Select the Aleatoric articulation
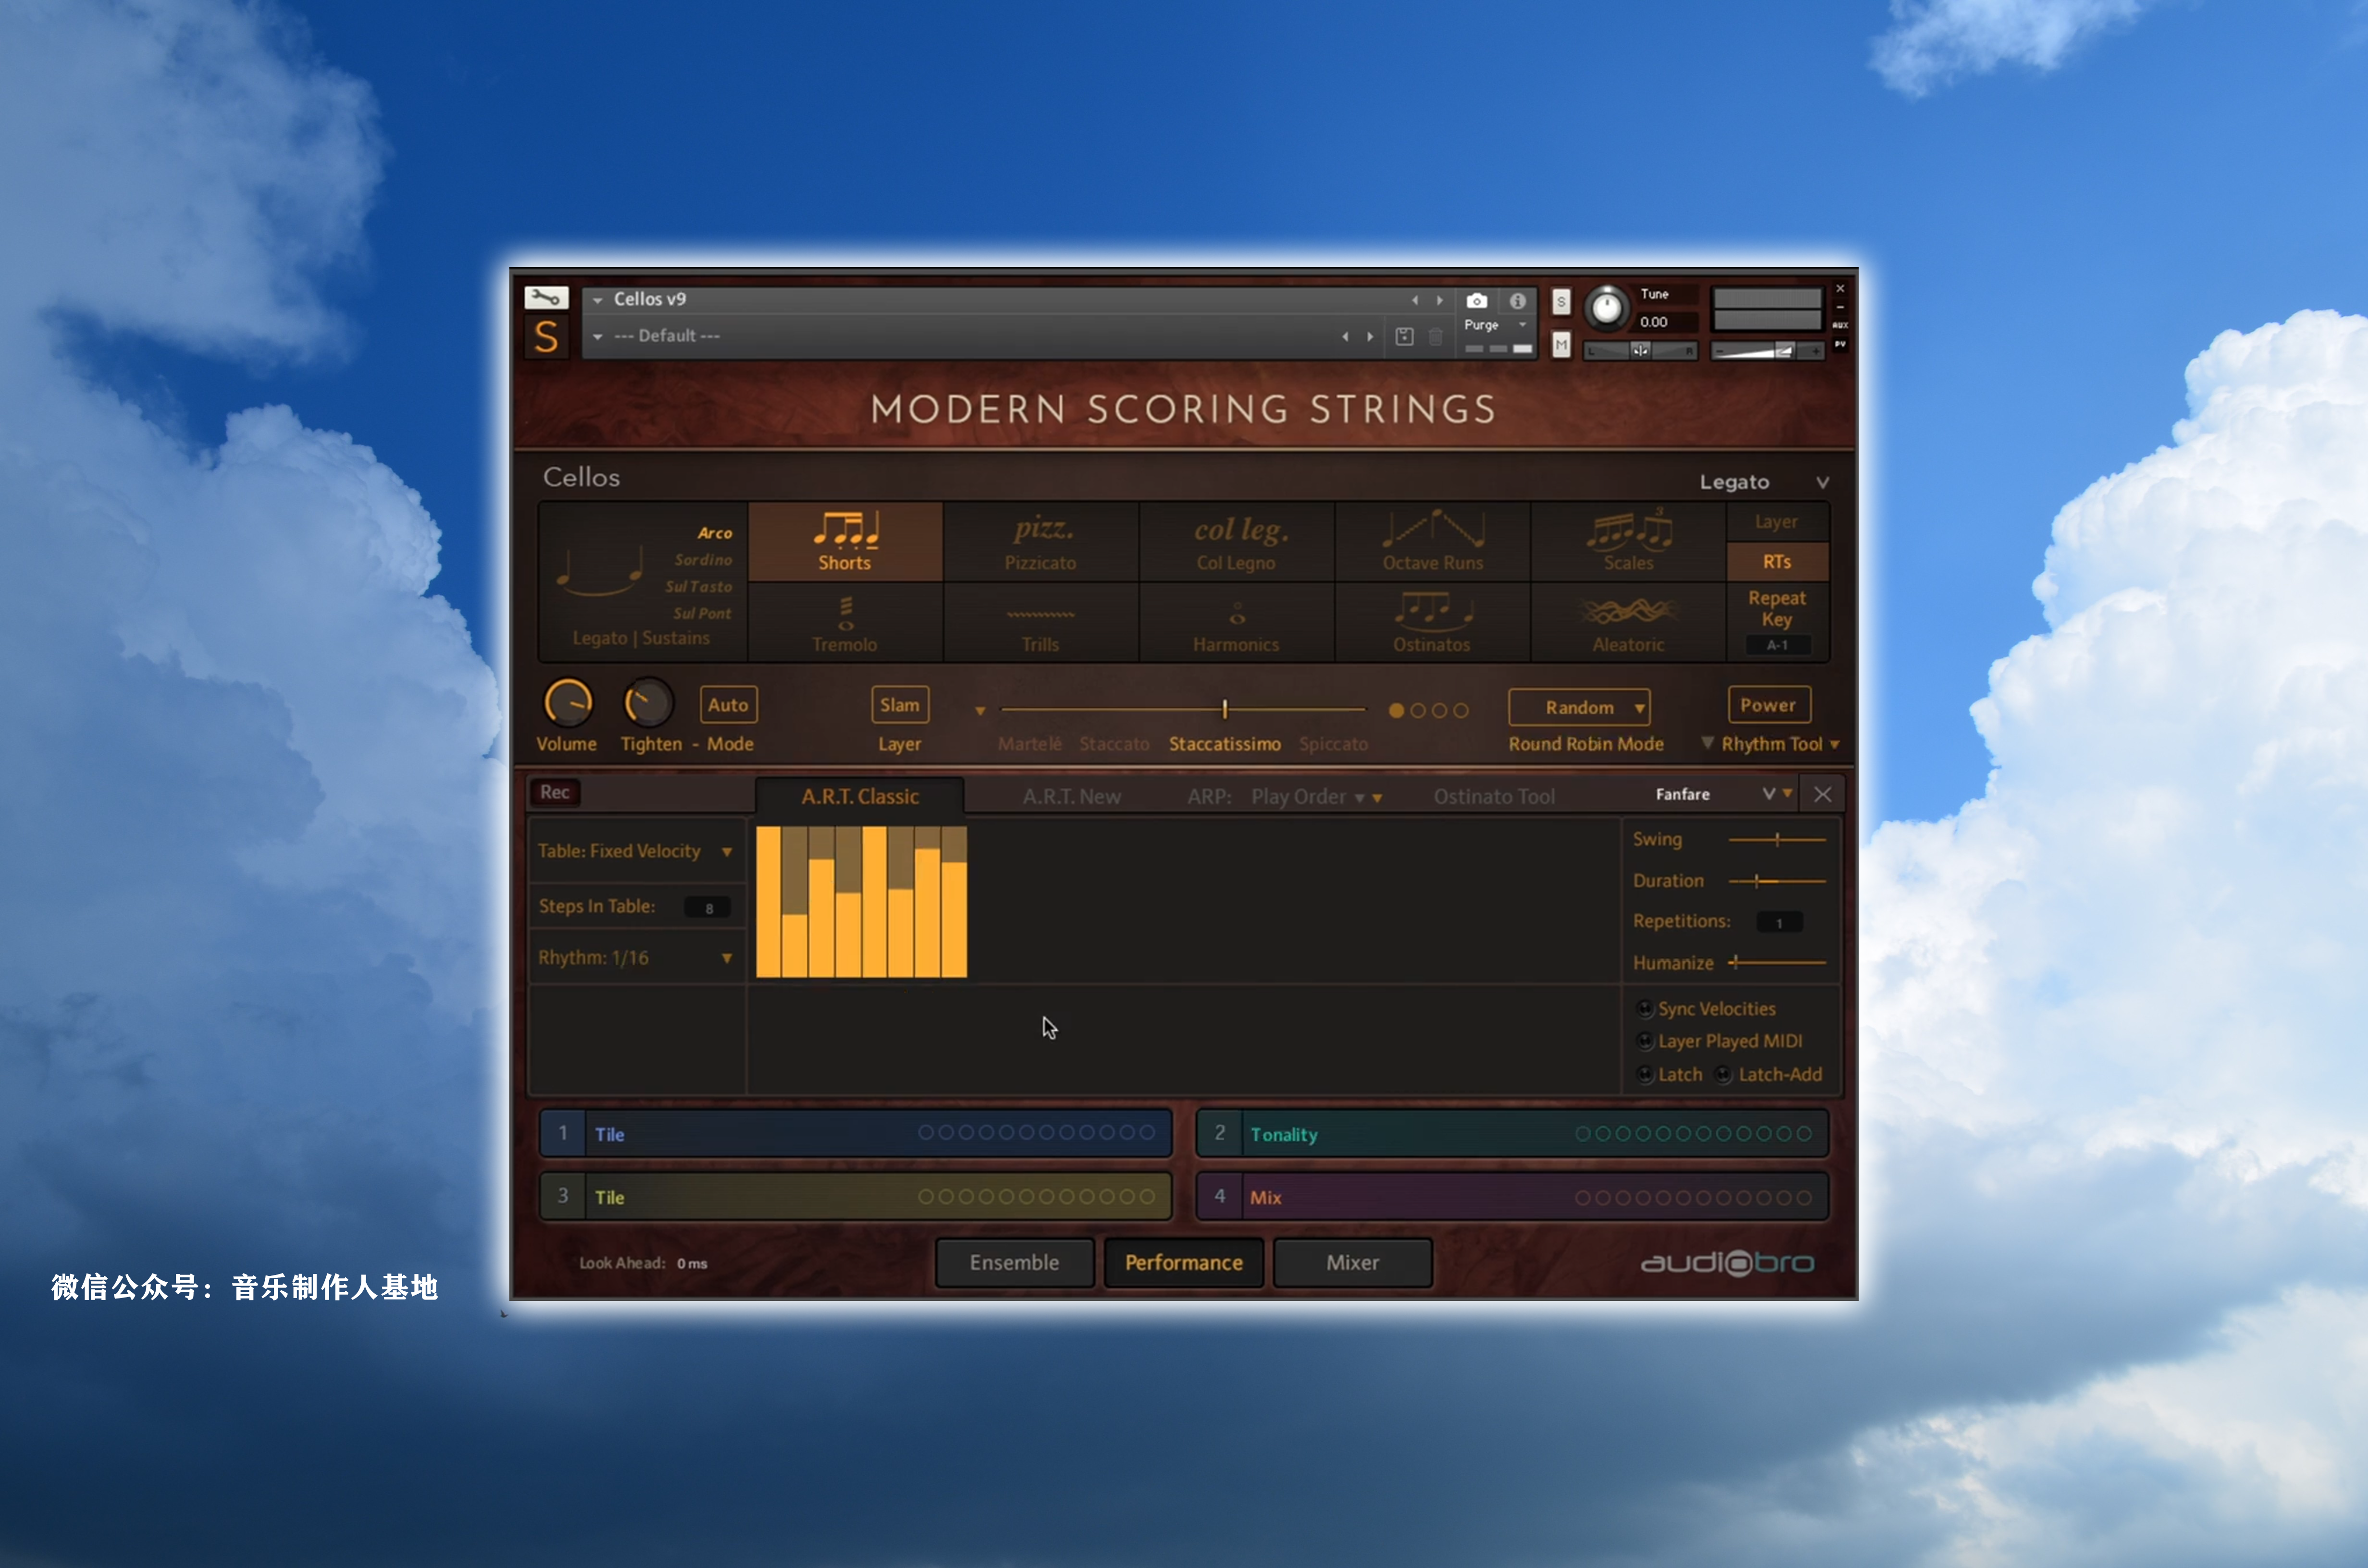 coord(1628,623)
